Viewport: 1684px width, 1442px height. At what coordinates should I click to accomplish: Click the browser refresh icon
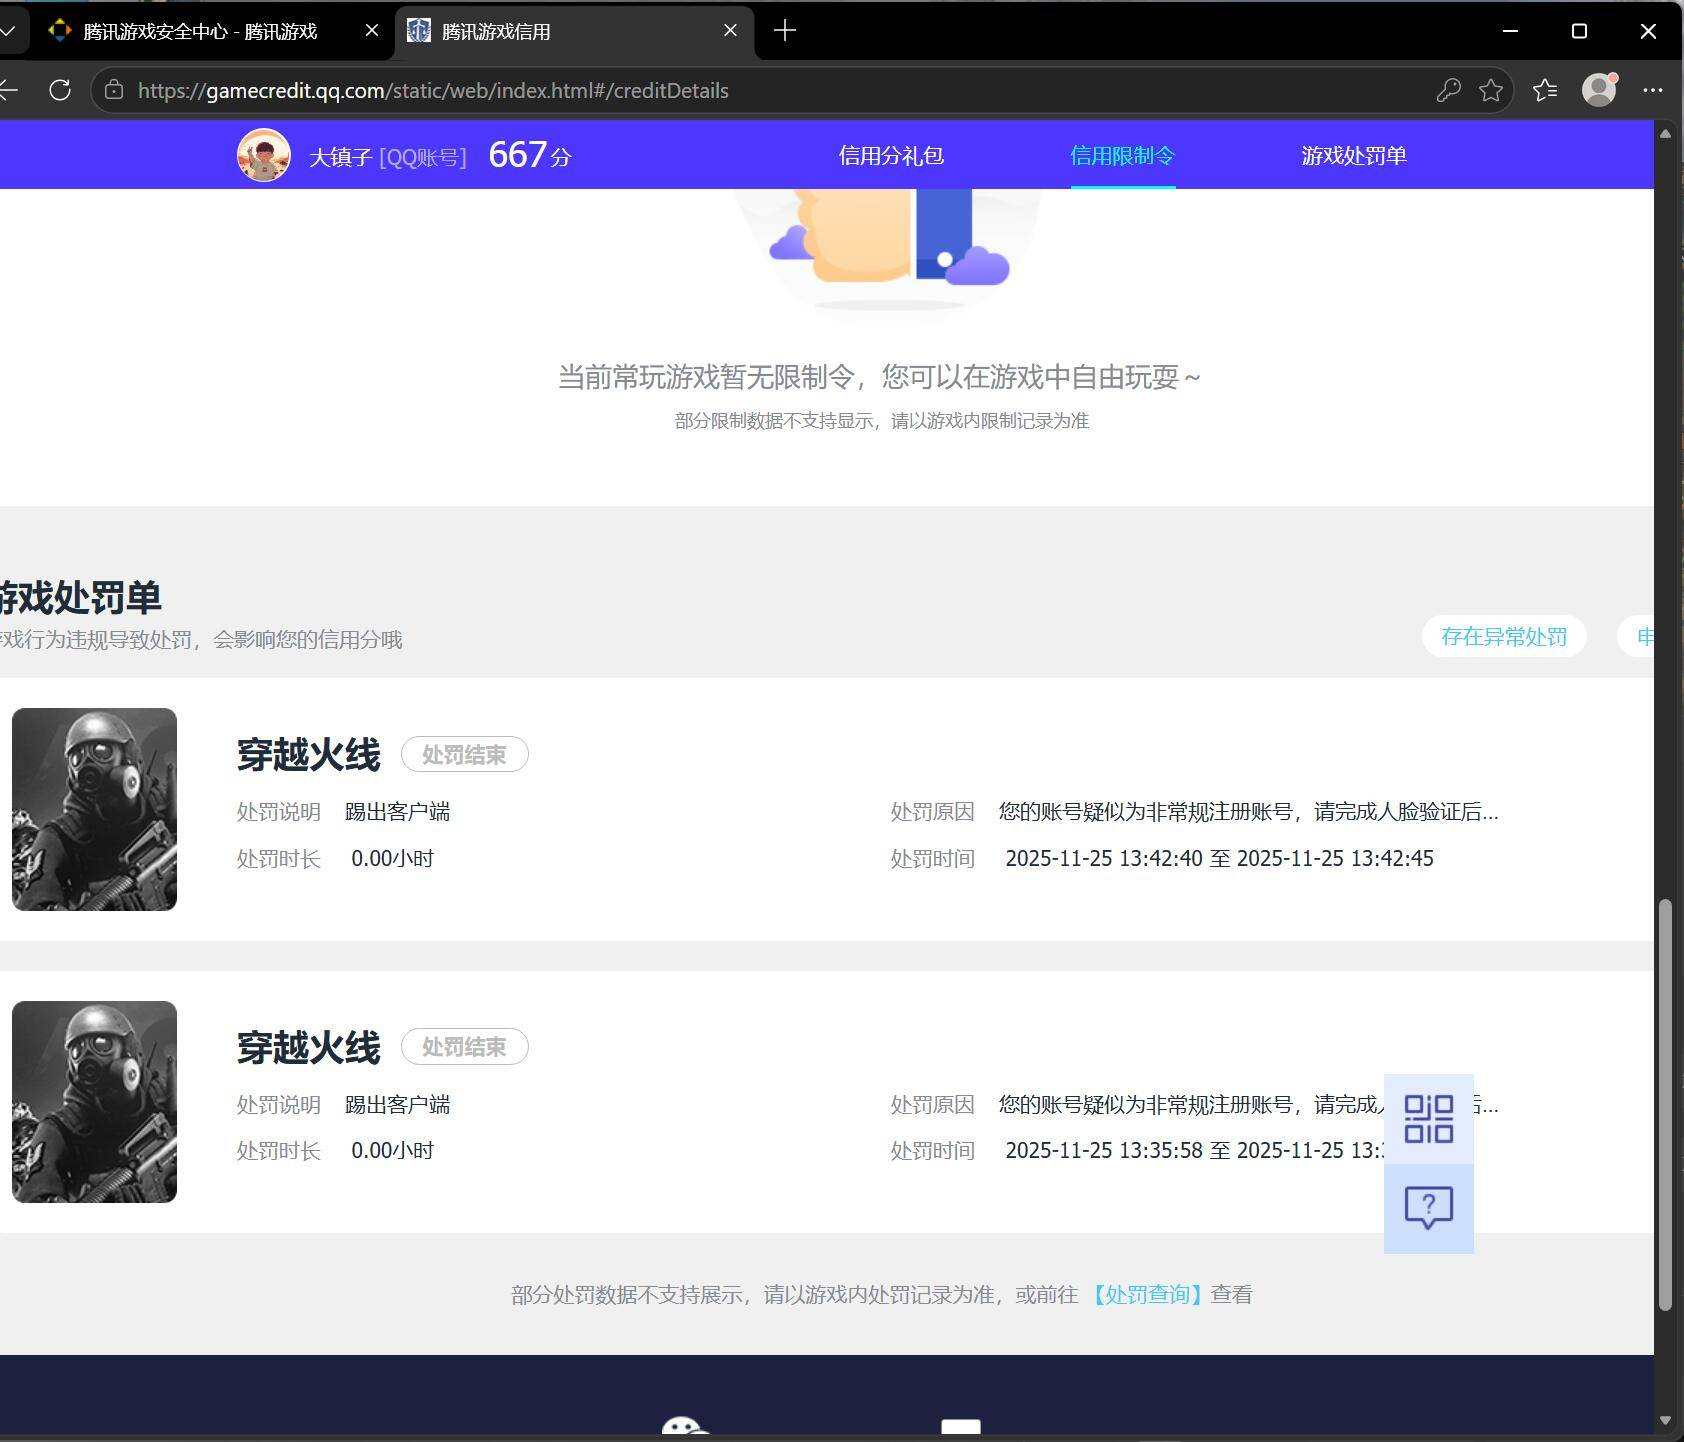[x=60, y=90]
